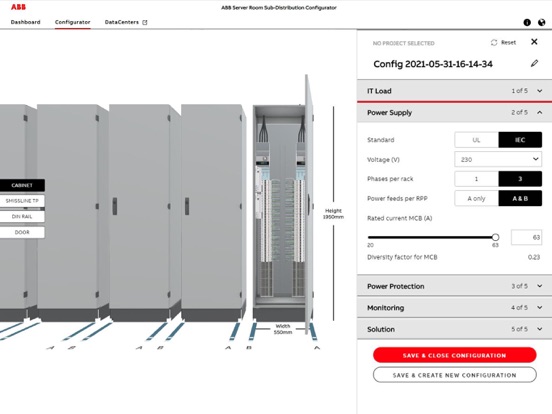Click the Width 550mm dimension label
Screen dimensions: 552x414
[x=283, y=329]
